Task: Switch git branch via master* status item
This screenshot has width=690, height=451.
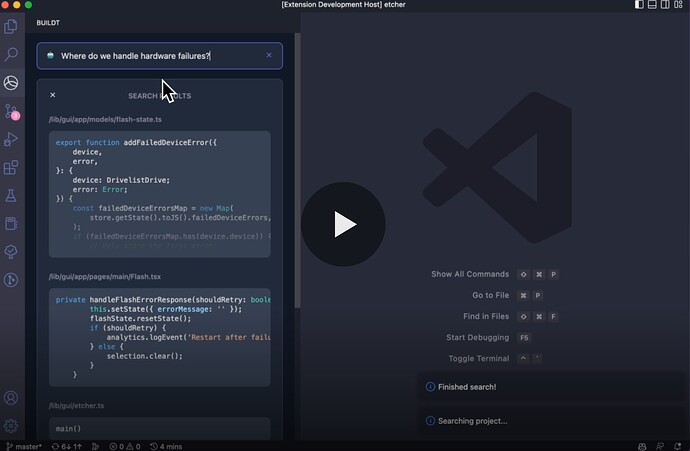Action: 24,446
